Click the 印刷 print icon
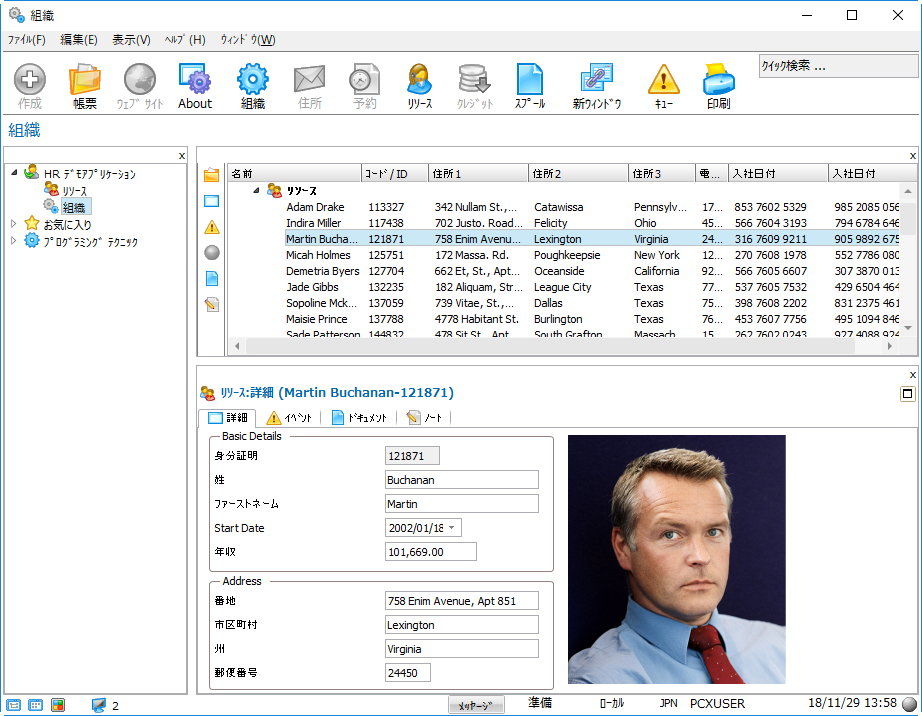 (718, 84)
